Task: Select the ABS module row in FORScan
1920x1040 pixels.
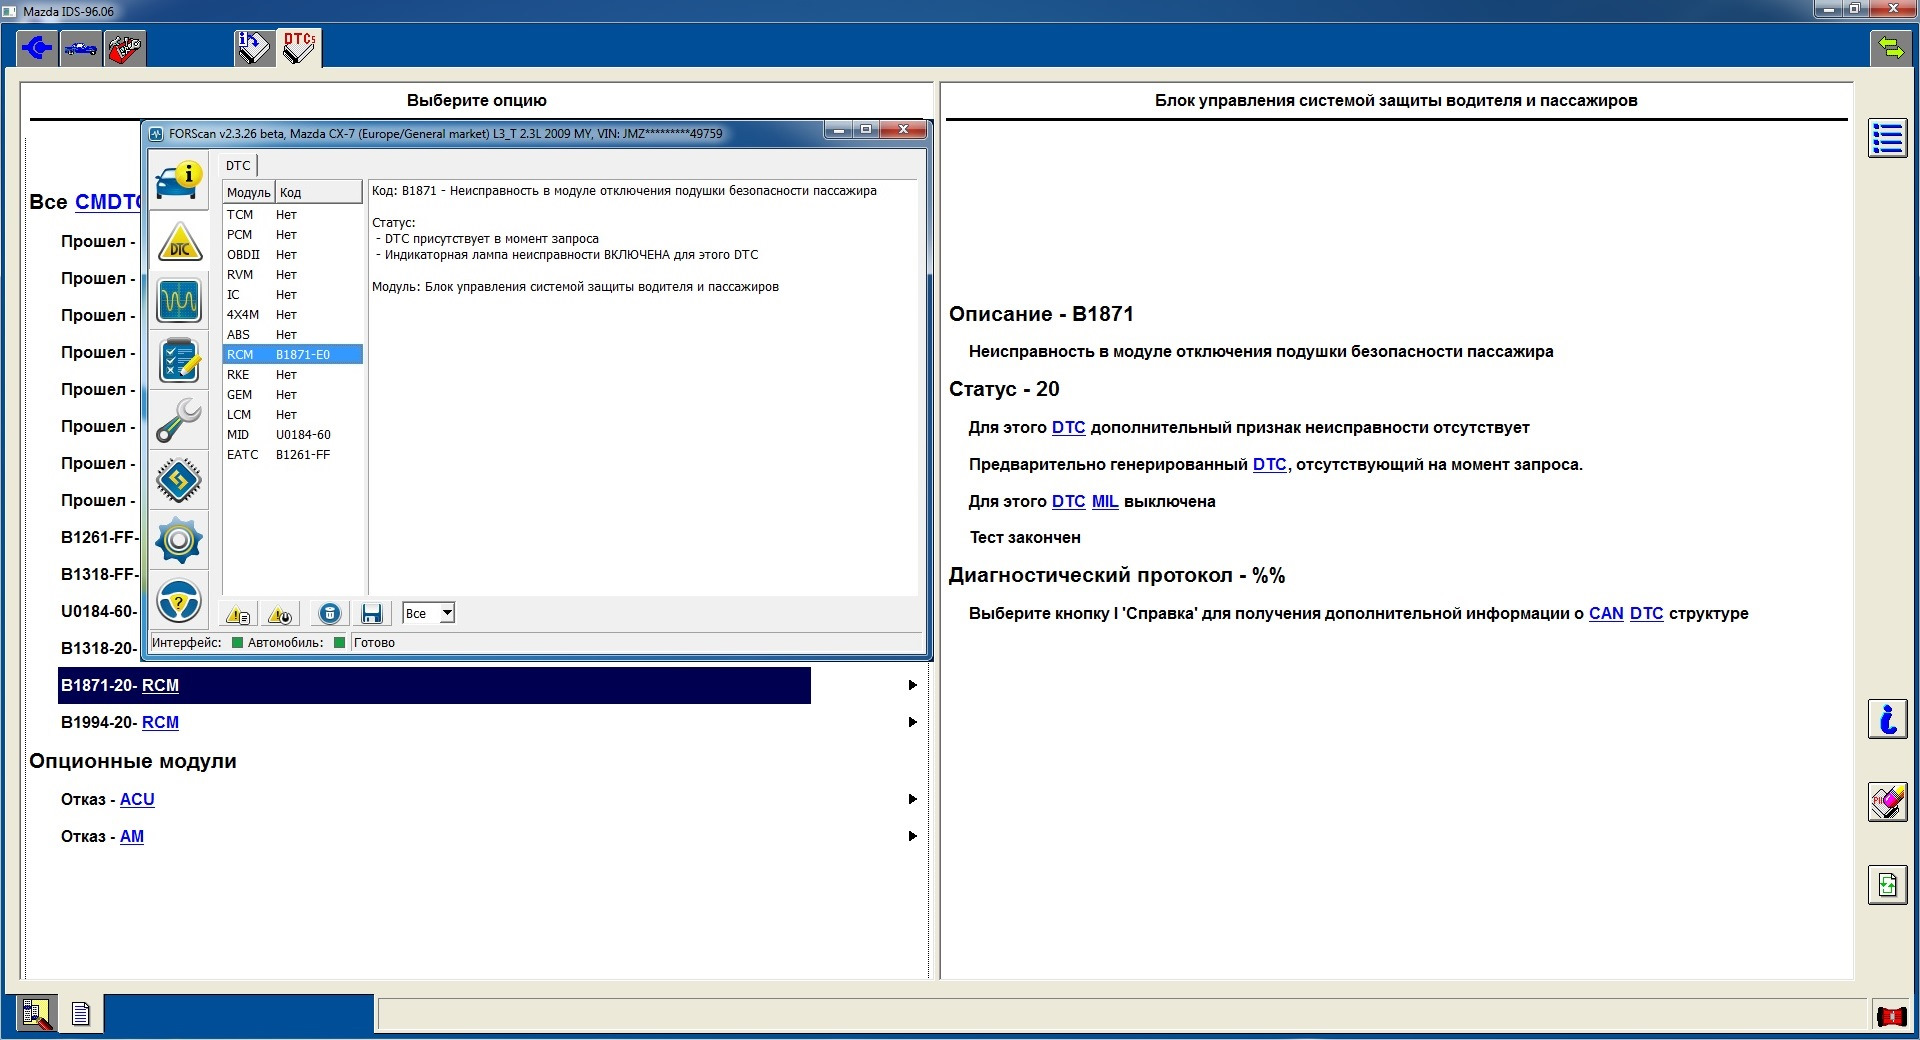Action: 292,335
